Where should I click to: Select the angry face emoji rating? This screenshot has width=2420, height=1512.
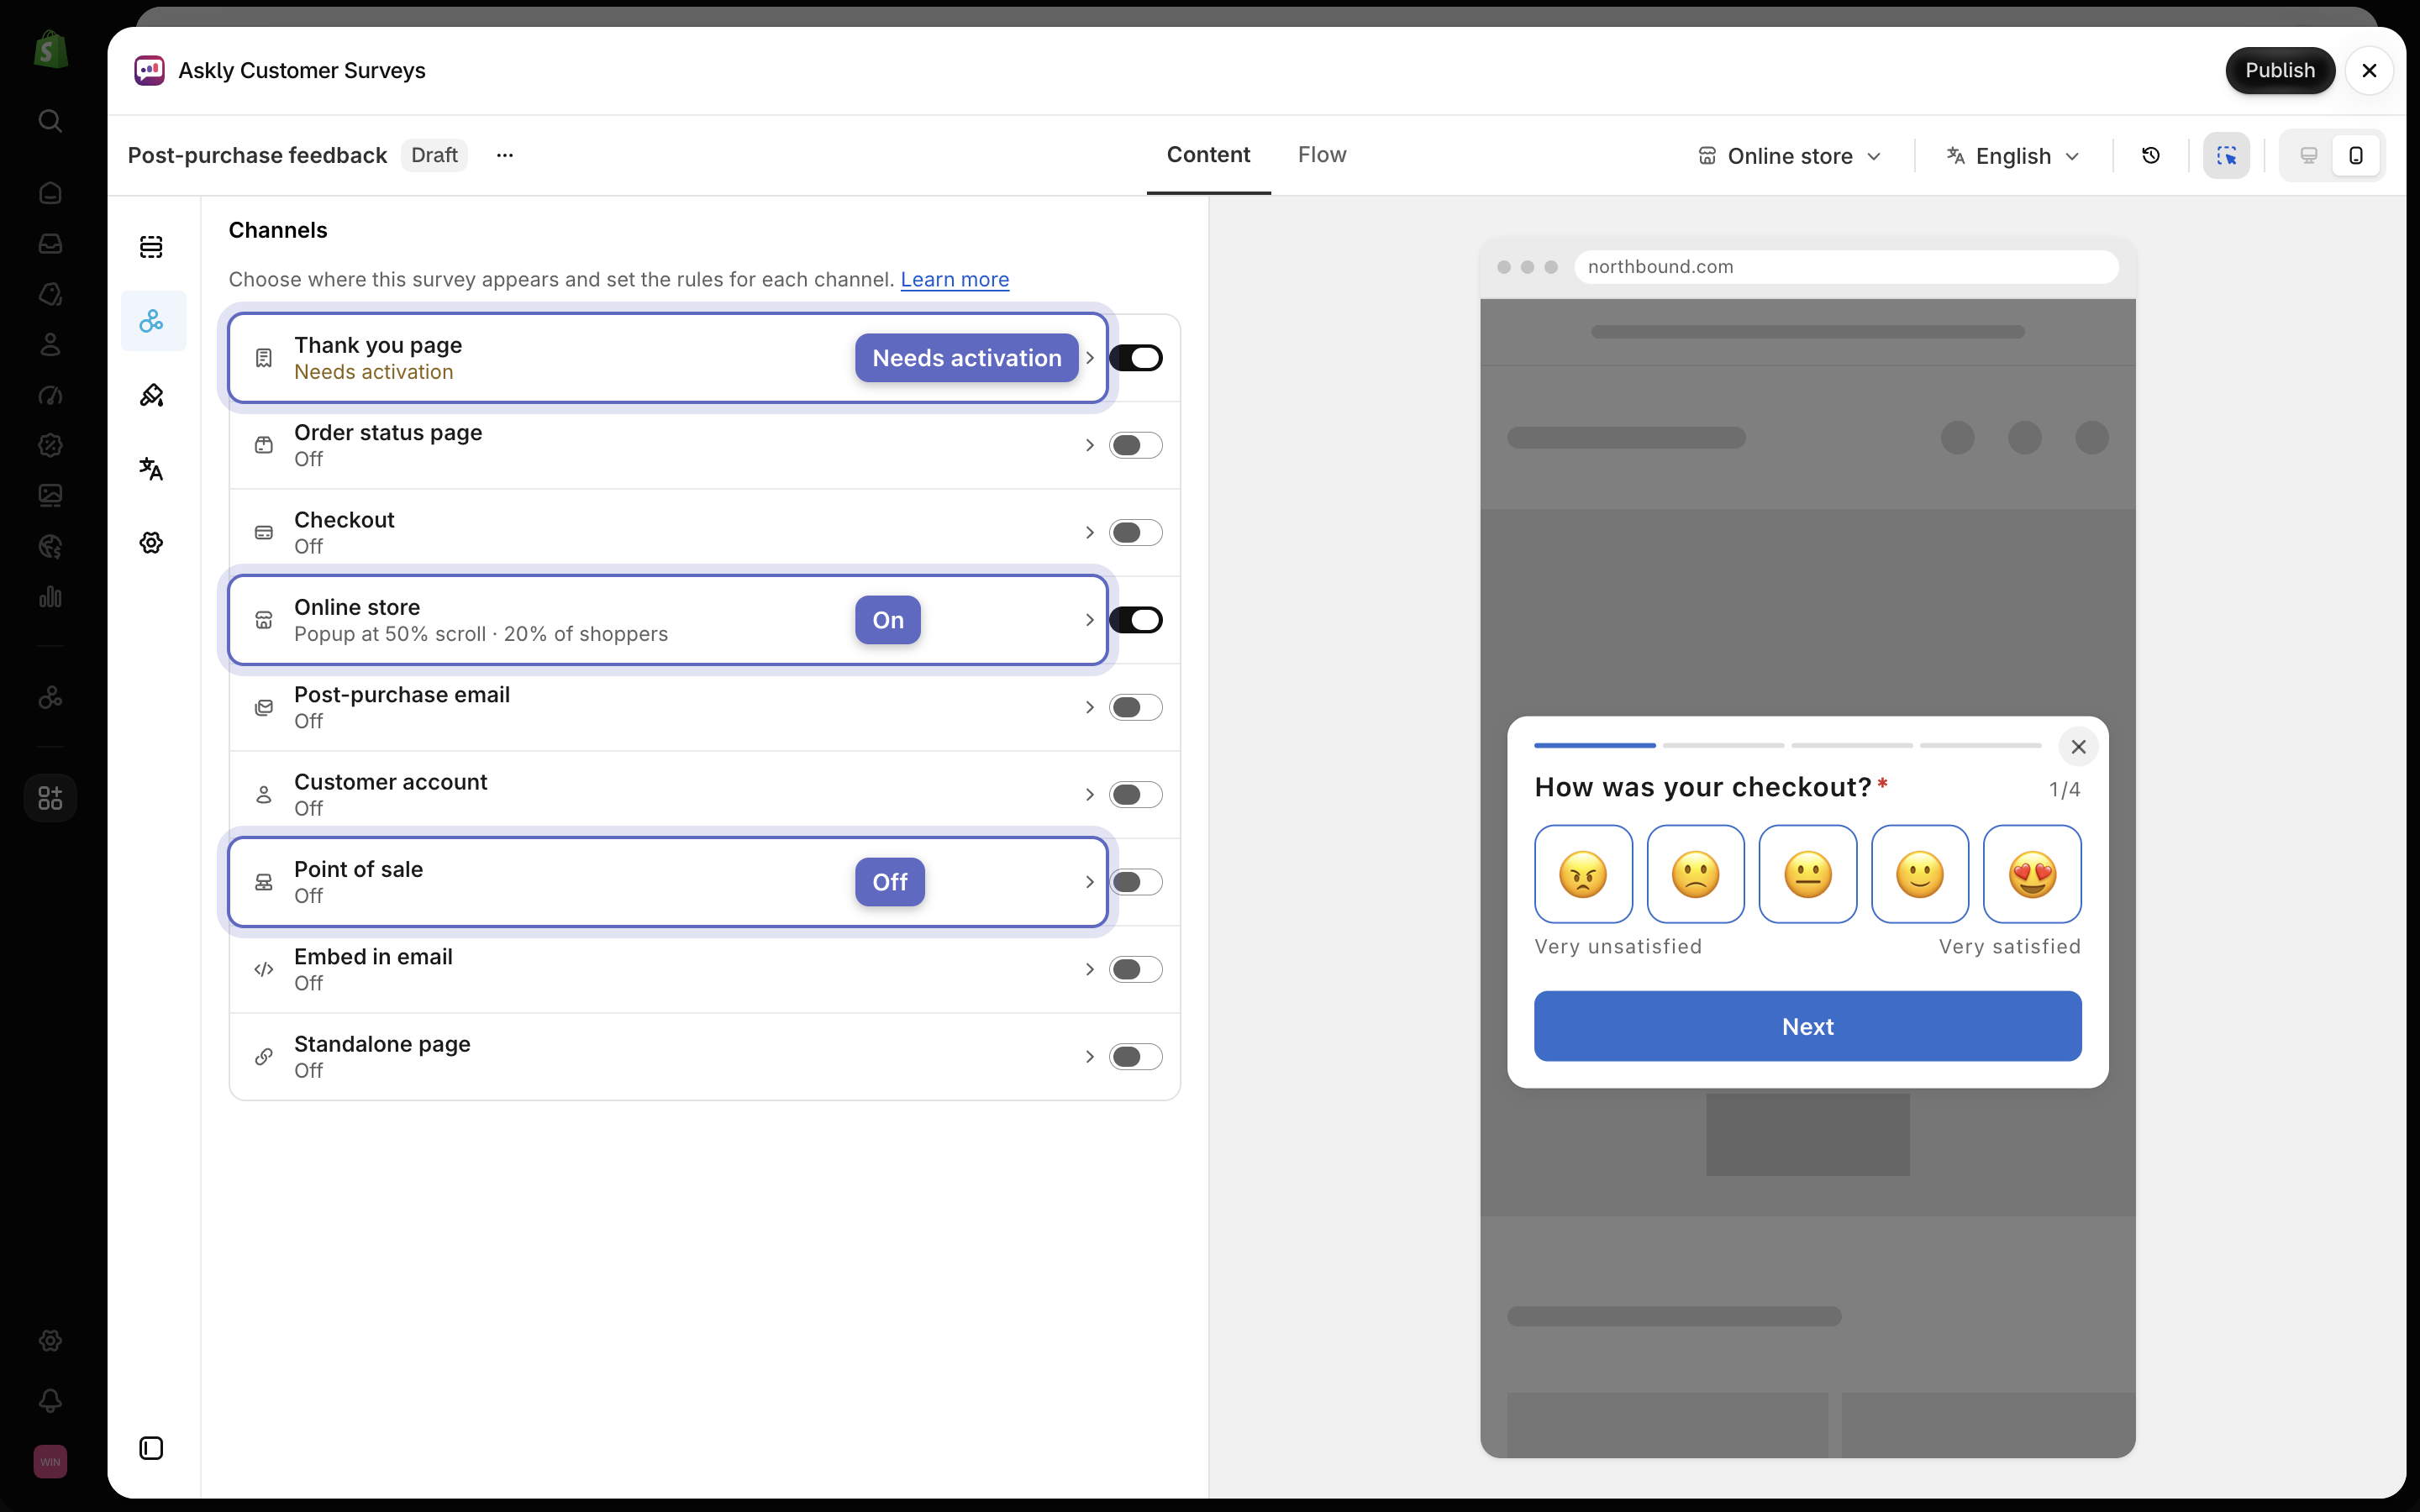pyautogui.click(x=1584, y=874)
